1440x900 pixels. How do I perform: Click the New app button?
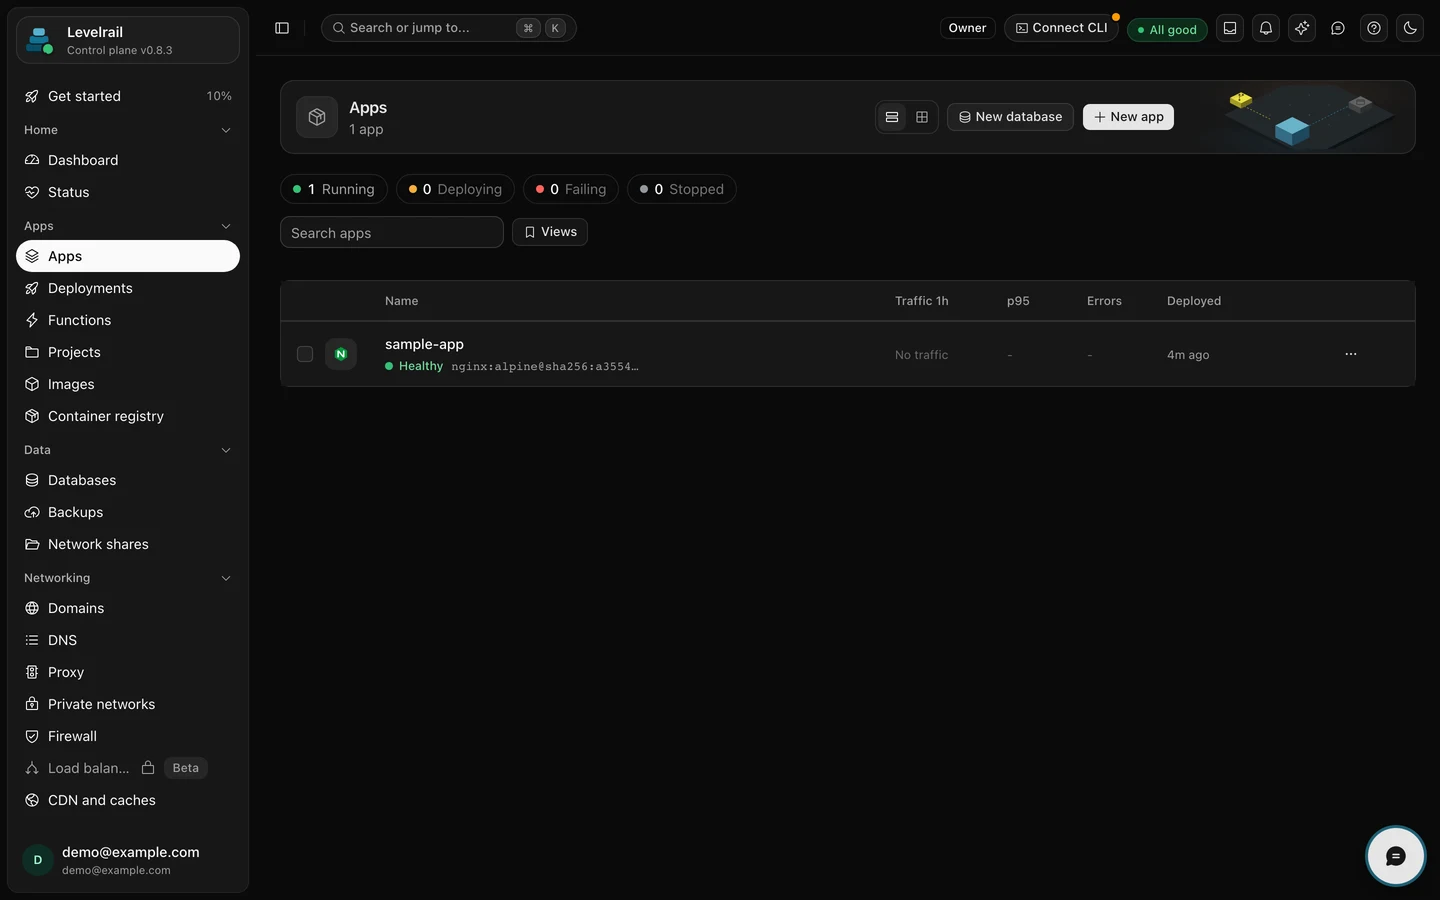point(1128,117)
